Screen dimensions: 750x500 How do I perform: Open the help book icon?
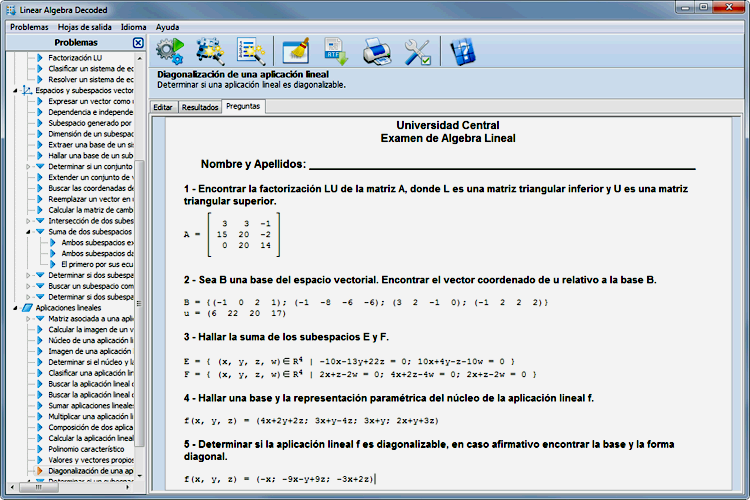[x=463, y=52]
